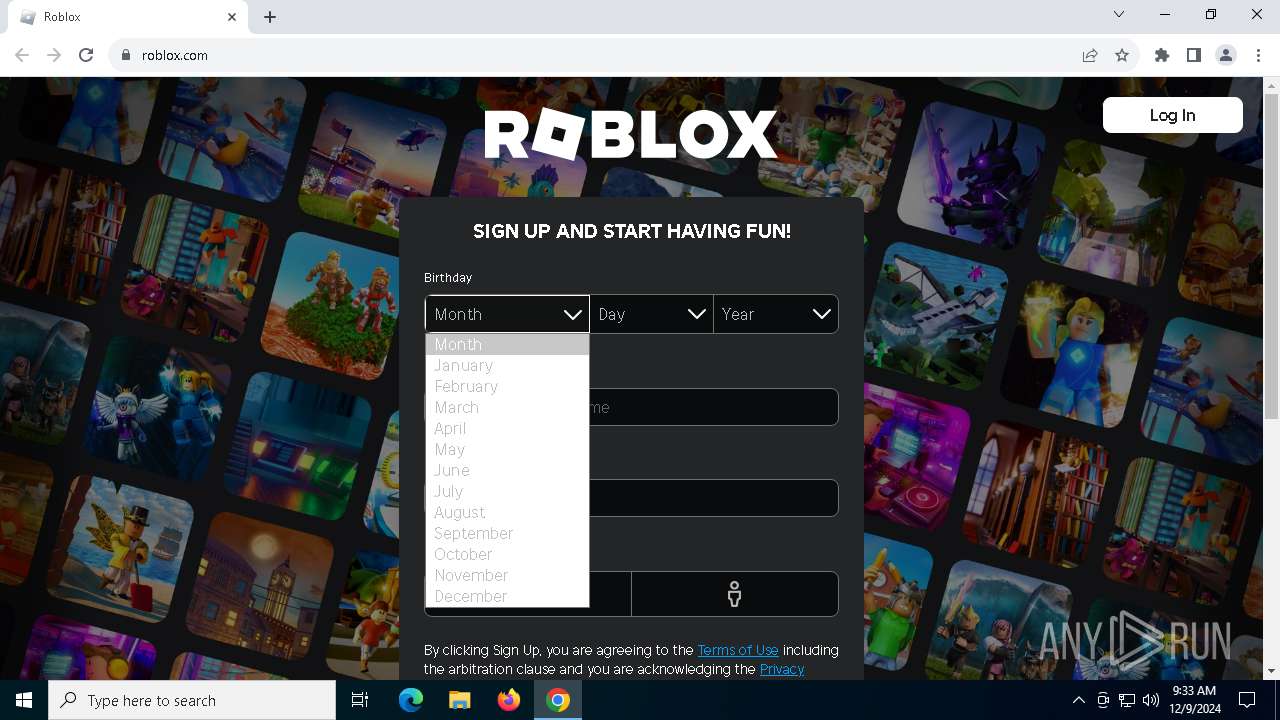Click the browser back arrow
This screenshot has height=720, width=1280.
click(22, 55)
